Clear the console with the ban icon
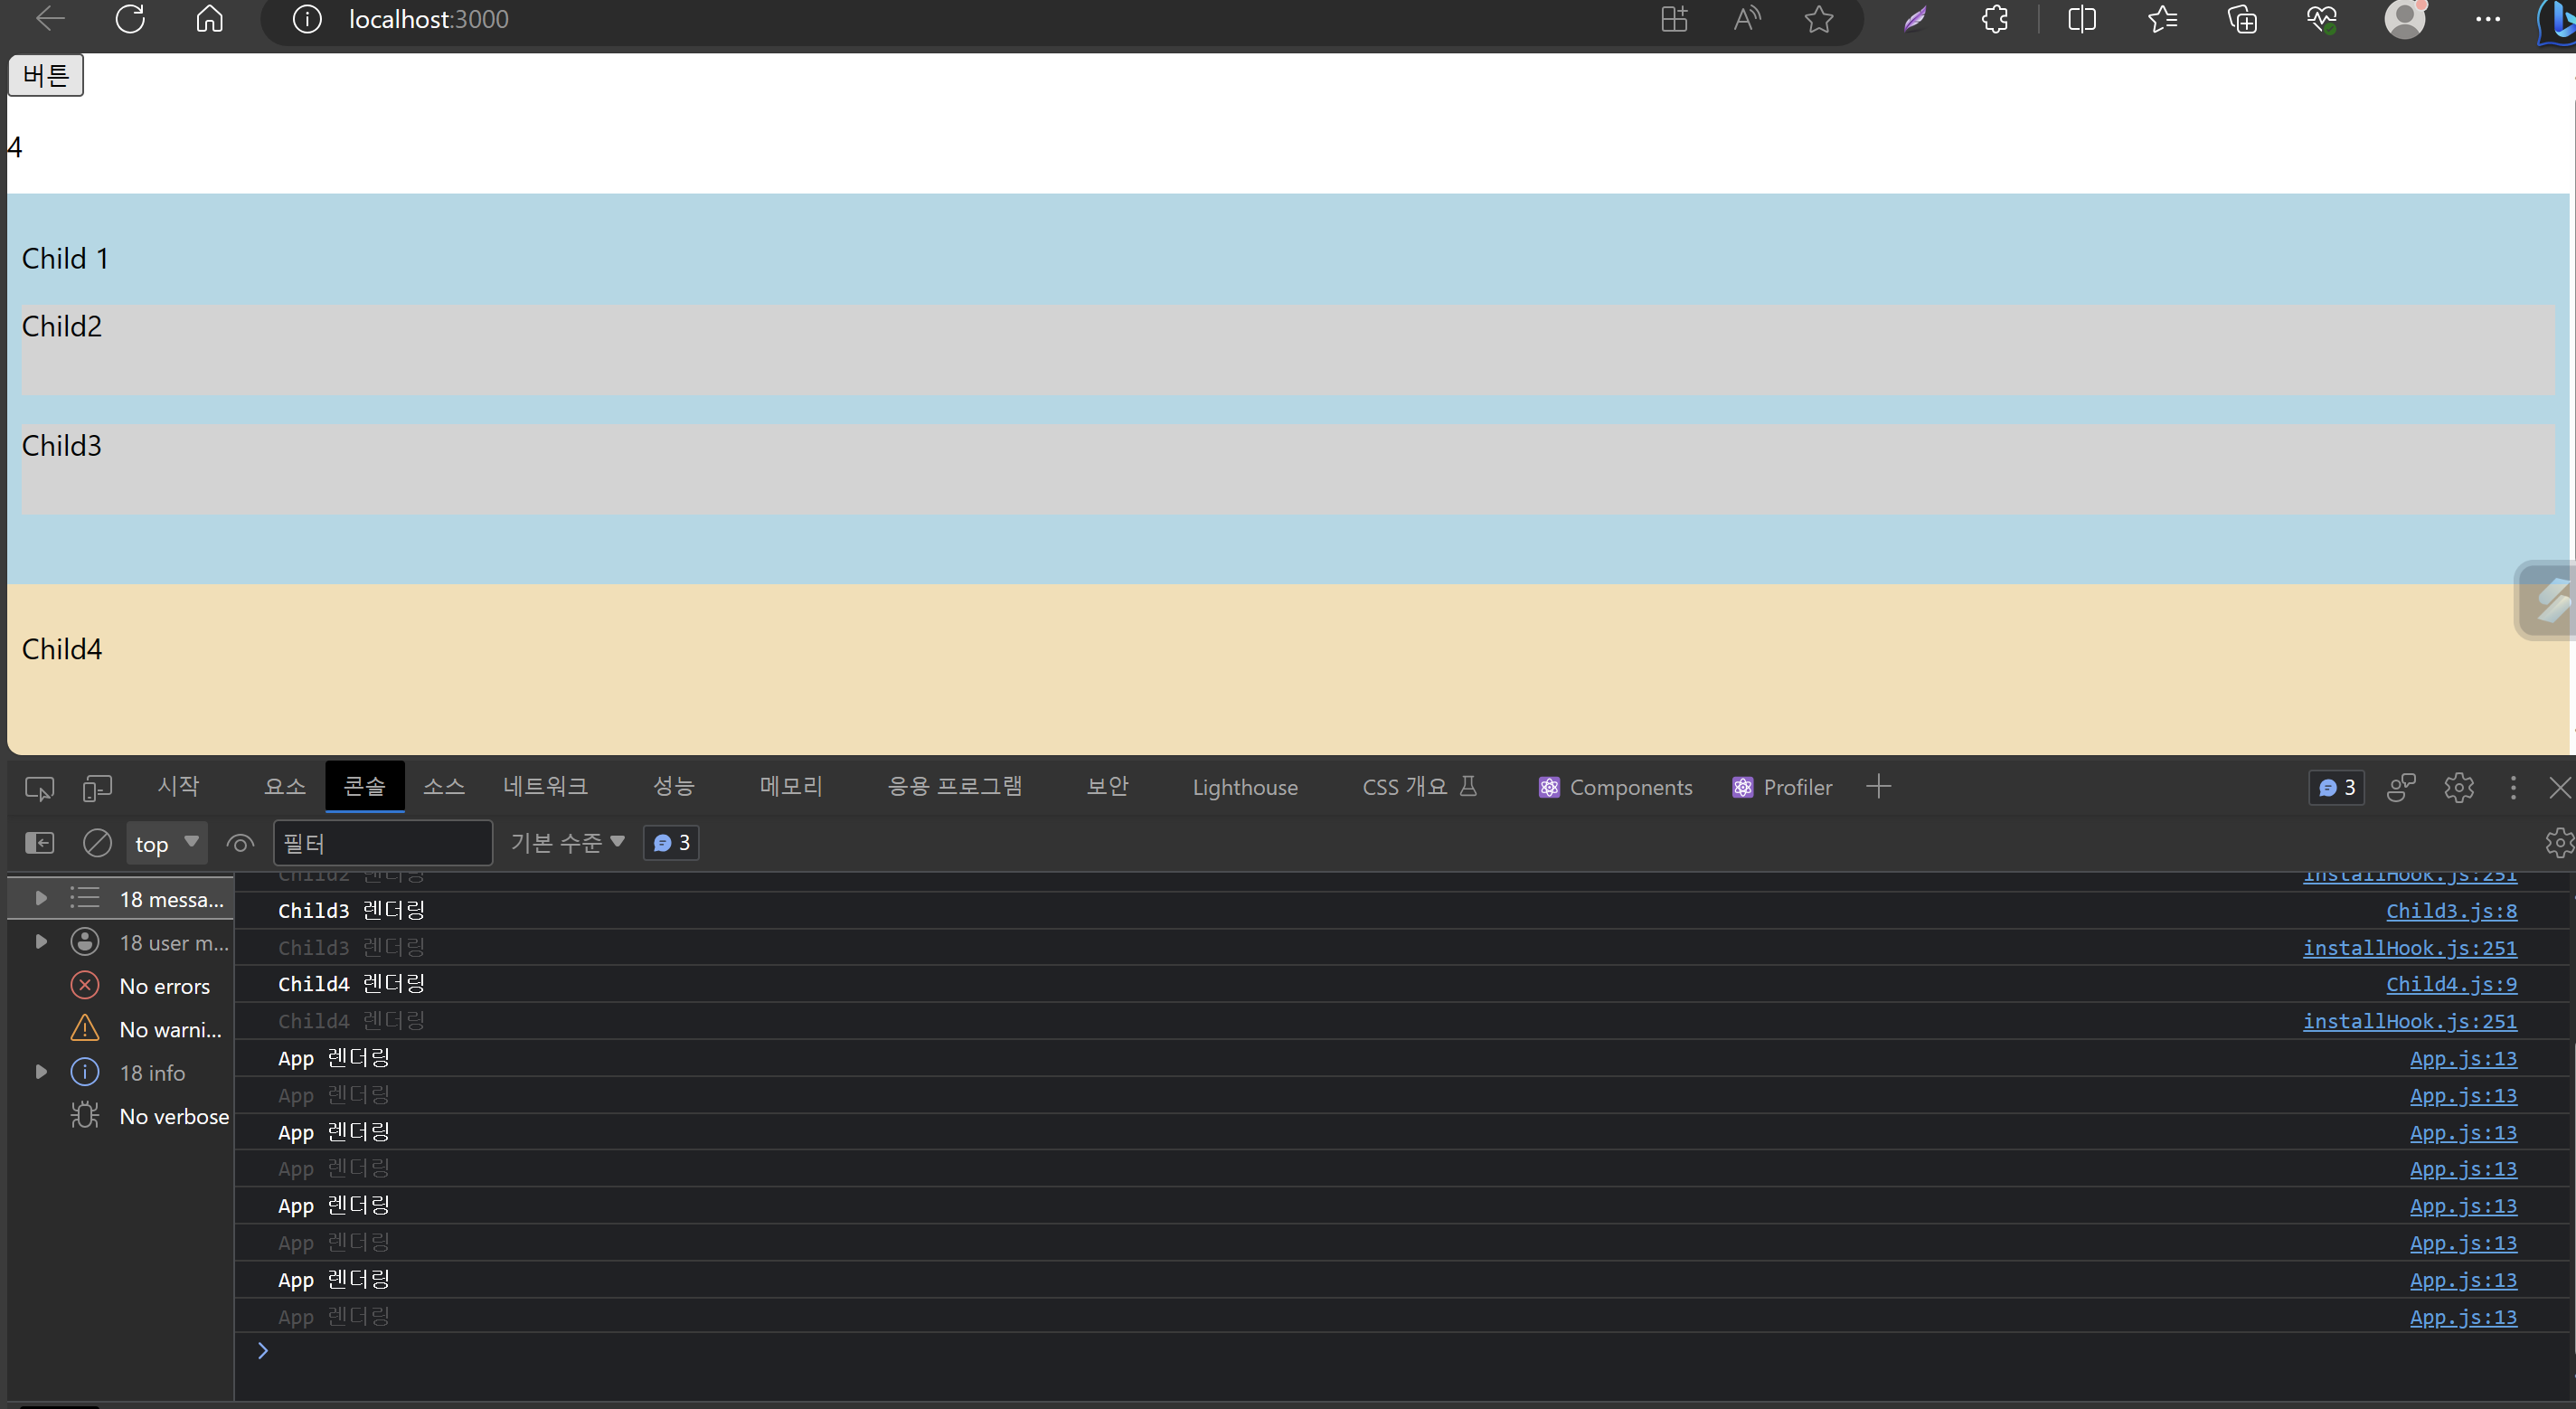Image resolution: width=2576 pixels, height=1409 pixels. pyautogui.click(x=97, y=843)
